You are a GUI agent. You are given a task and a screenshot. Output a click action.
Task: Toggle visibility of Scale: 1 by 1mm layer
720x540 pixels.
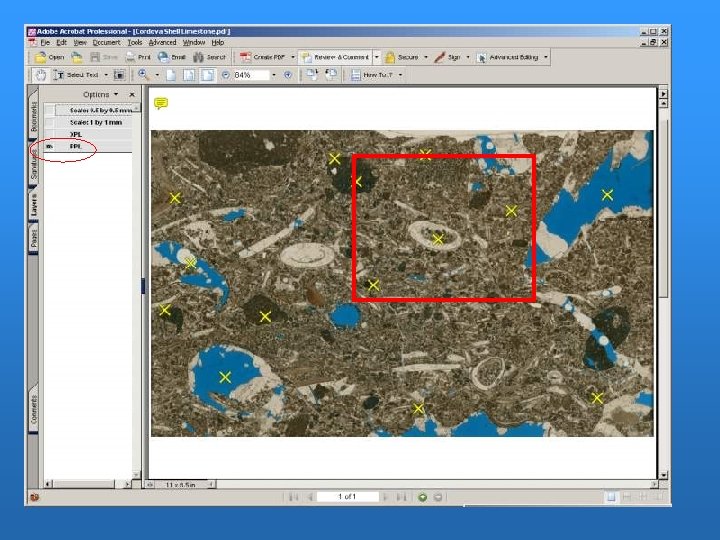[x=49, y=122]
